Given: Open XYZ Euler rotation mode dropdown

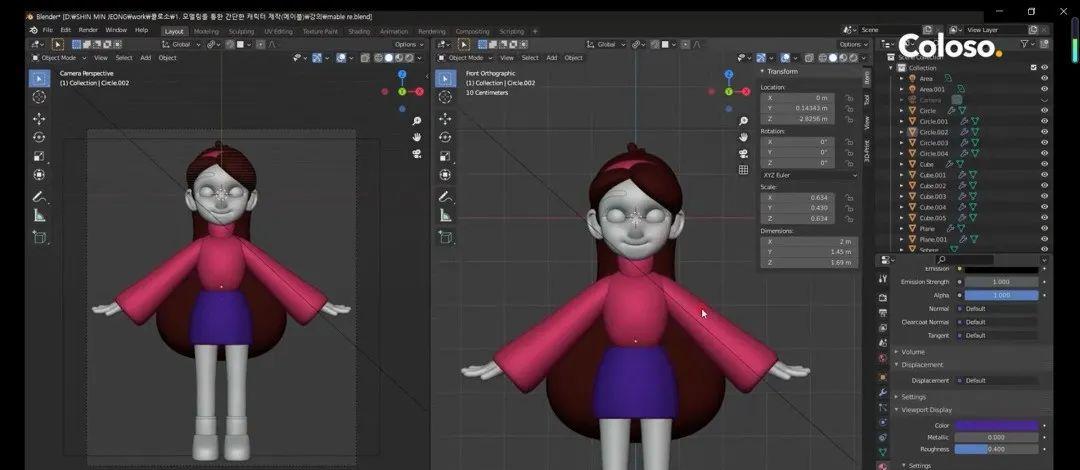Looking at the screenshot, I should (x=809, y=175).
